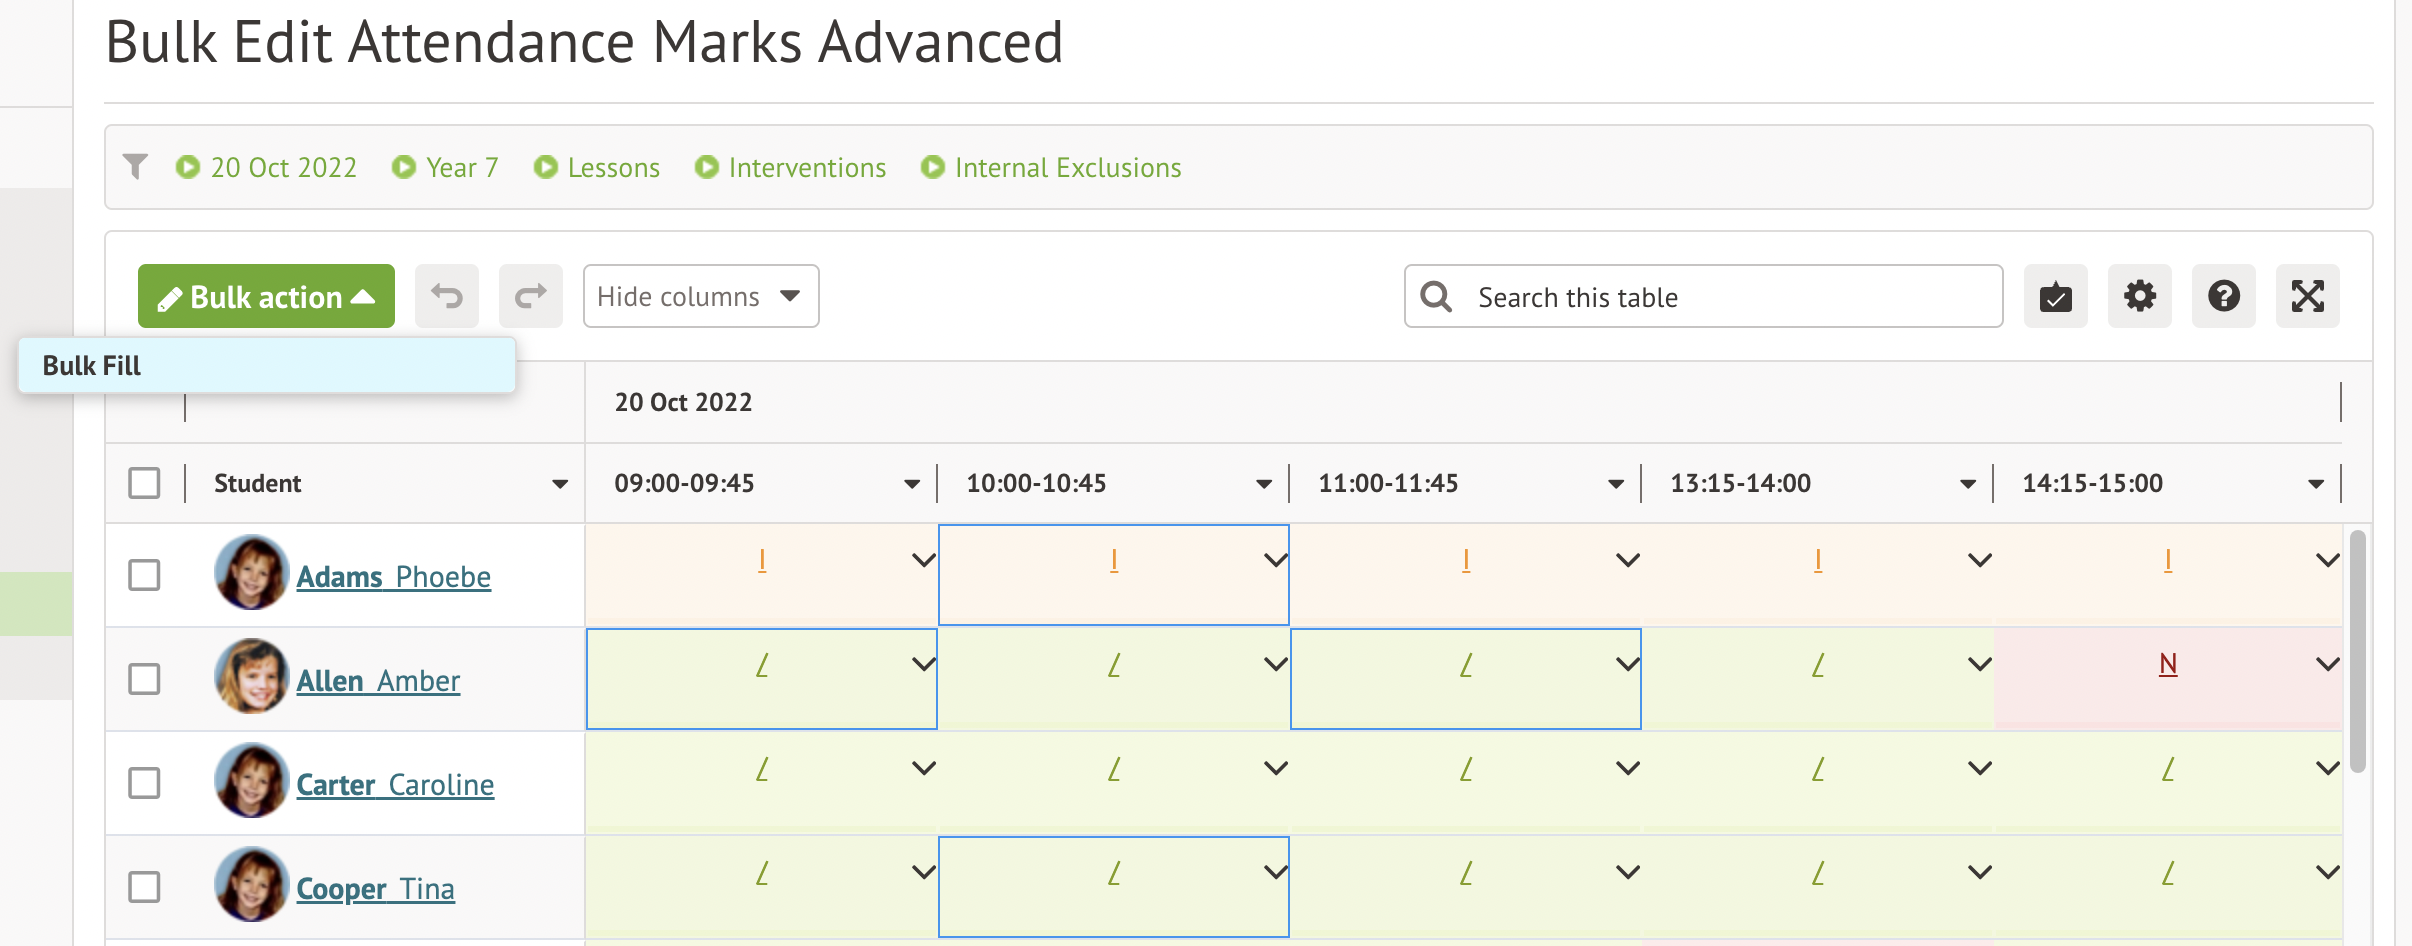2412x946 pixels.
Task: Open the Hide columns dropdown
Action: (700, 296)
